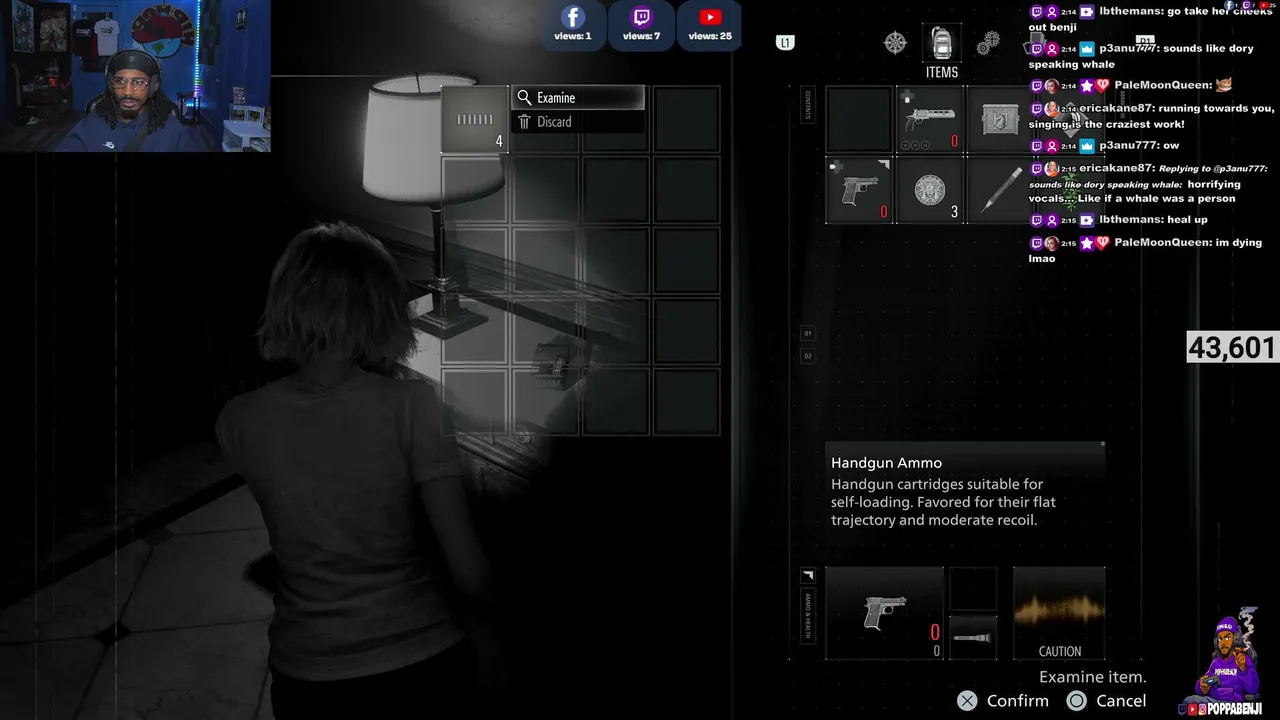Screen dimensions: 1280x720
Task: Open the gears settings tab
Action: click(x=987, y=43)
